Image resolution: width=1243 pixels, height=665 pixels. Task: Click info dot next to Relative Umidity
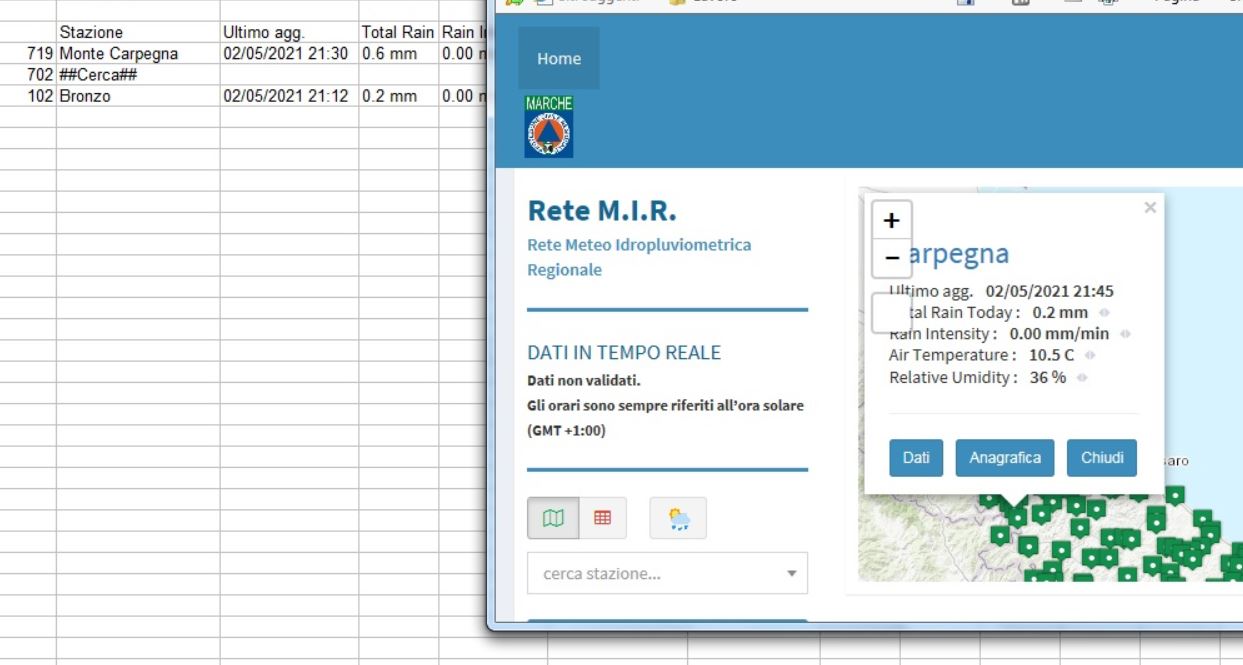pyautogui.click(x=1082, y=377)
